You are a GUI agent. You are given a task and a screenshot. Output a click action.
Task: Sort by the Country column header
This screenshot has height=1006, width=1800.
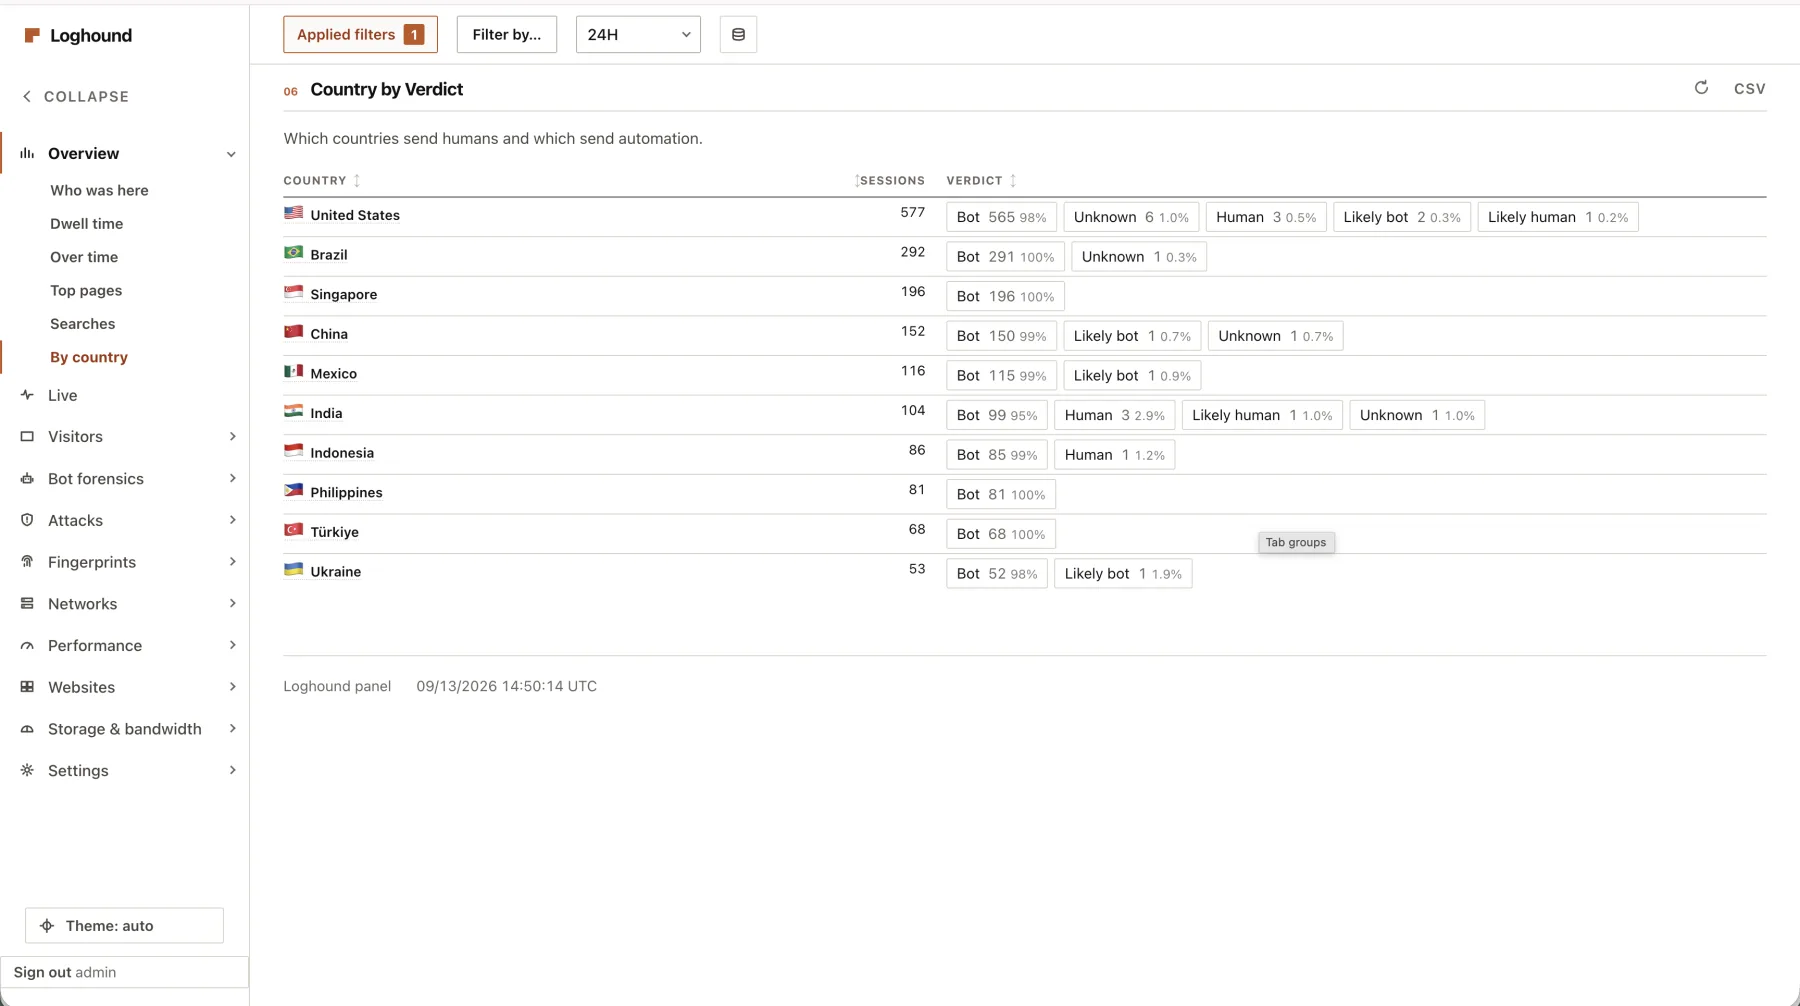tap(322, 181)
